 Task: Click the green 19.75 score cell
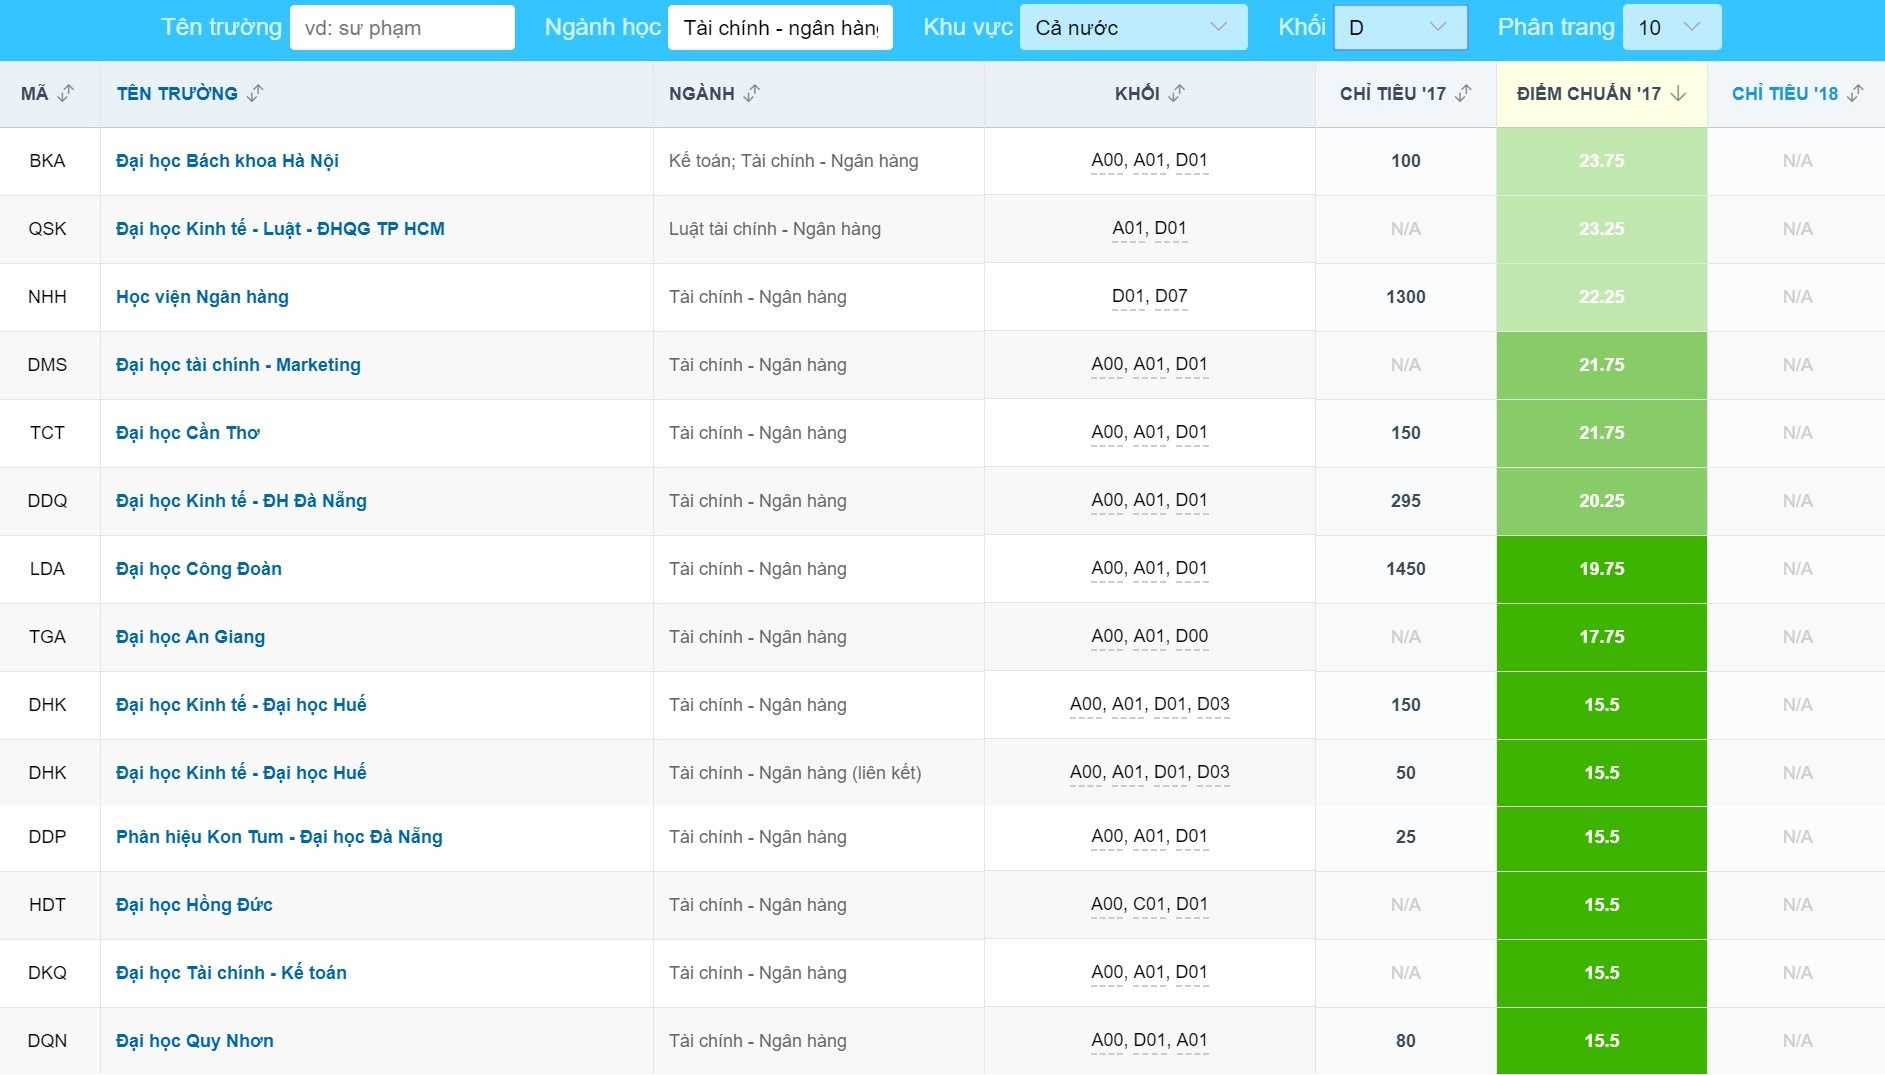(x=1601, y=569)
